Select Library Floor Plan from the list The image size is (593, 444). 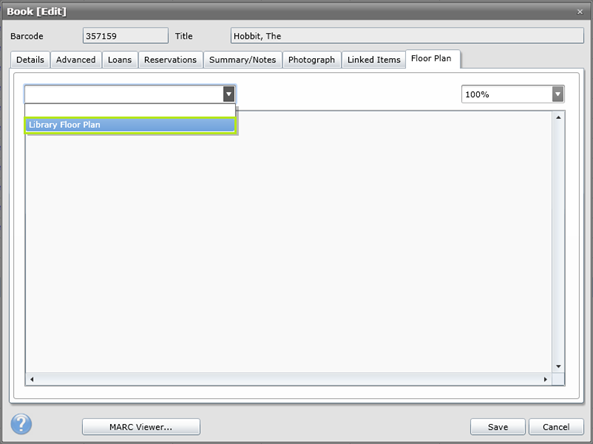click(x=130, y=125)
